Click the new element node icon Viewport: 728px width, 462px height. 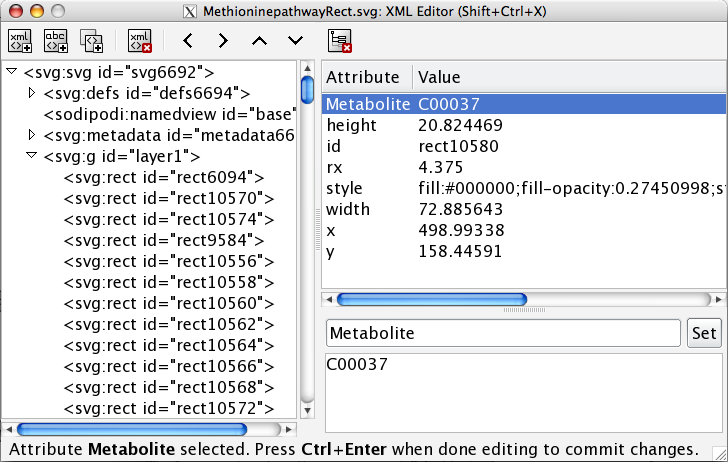coord(20,41)
